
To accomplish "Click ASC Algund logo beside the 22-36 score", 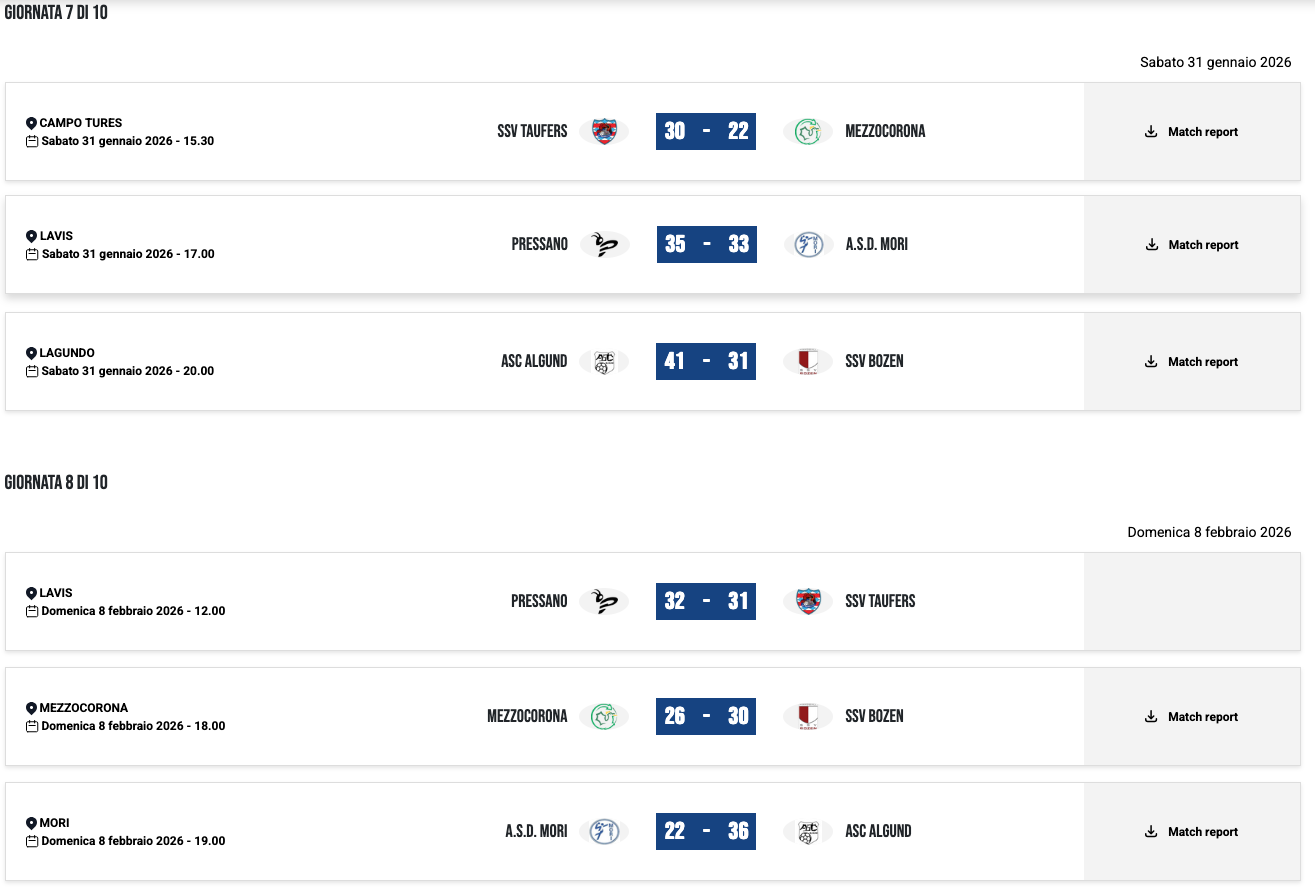I will coord(808,831).
